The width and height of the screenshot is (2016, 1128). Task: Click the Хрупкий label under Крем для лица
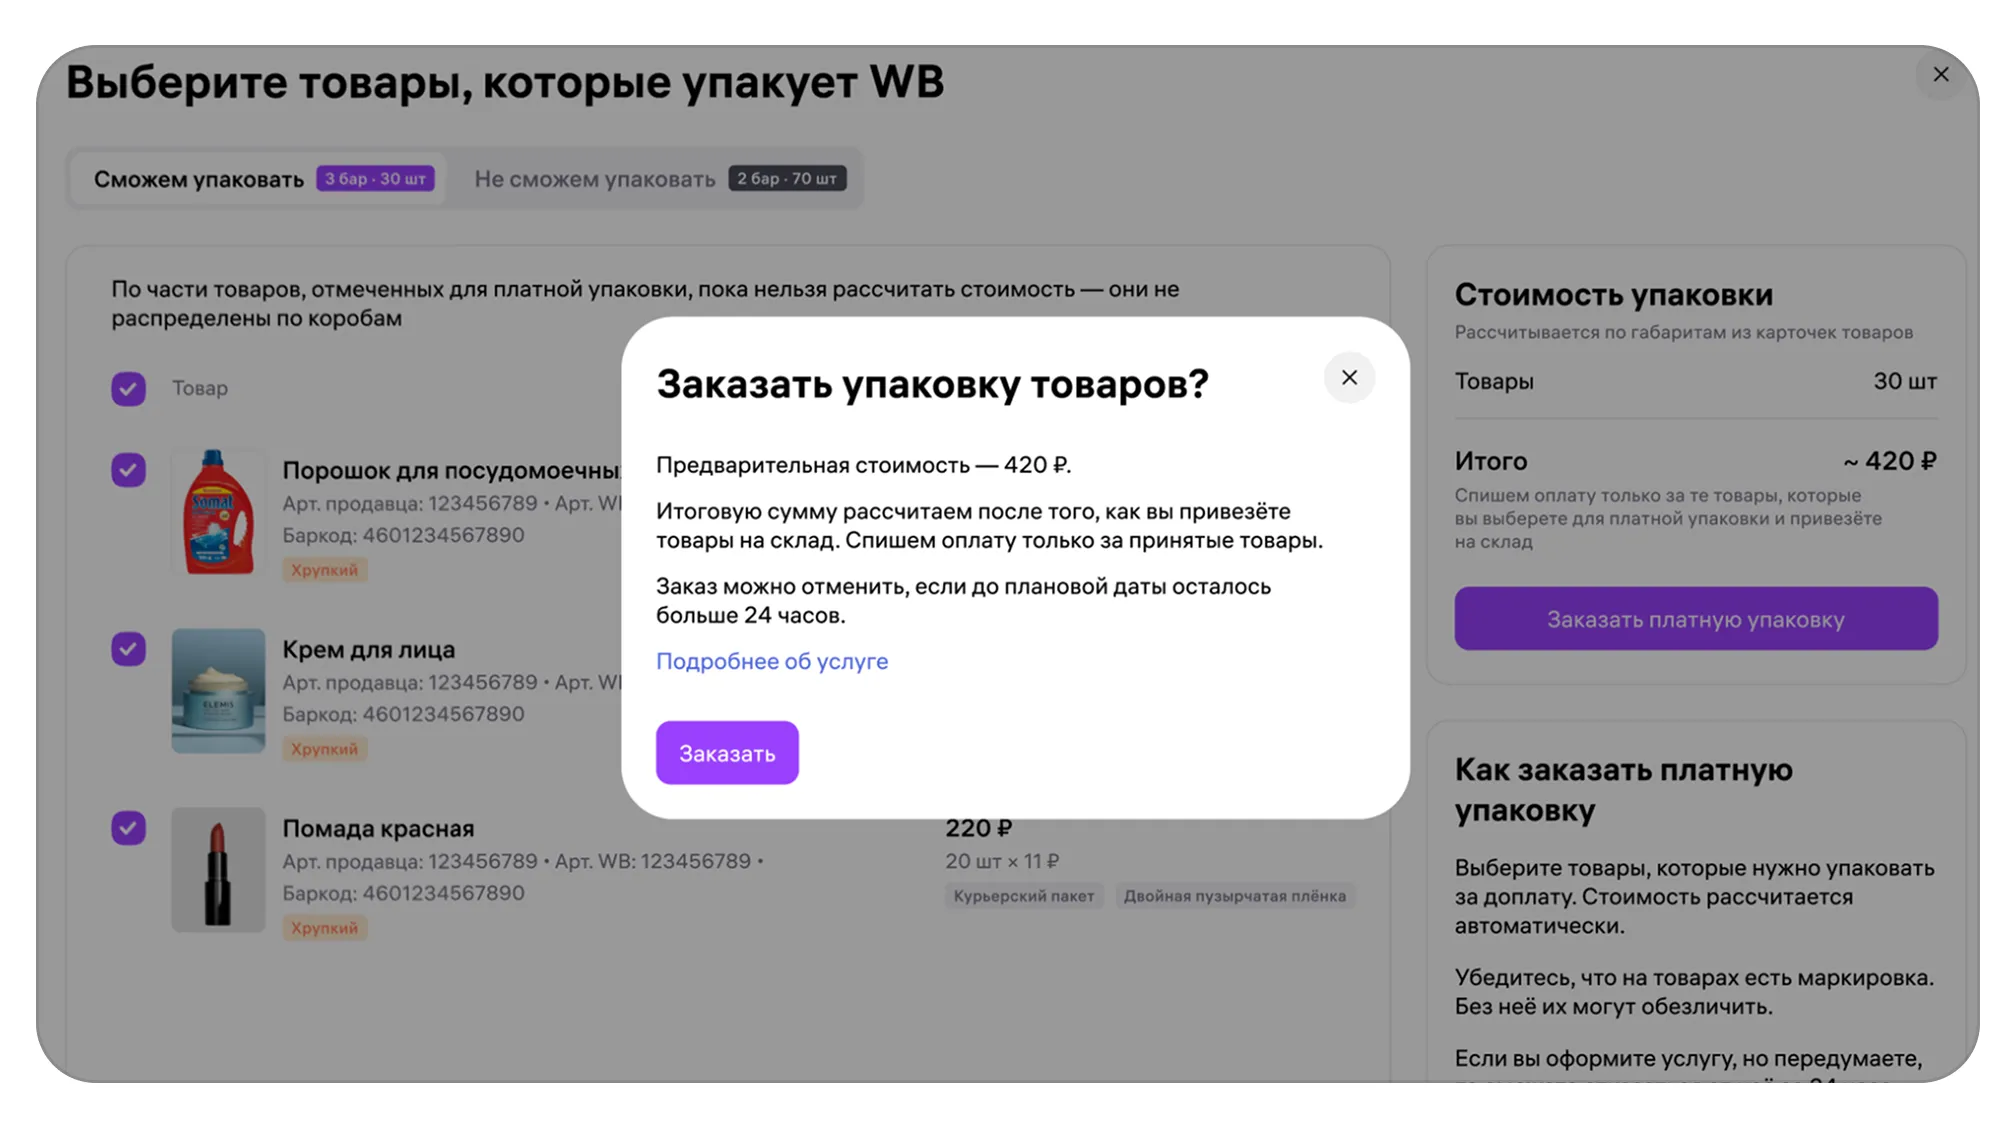(x=324, y=749)
